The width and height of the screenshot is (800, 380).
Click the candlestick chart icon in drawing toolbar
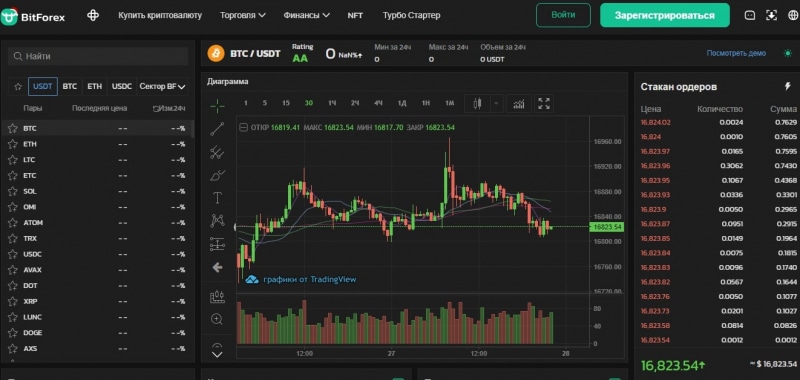pyautogui.click(x=217, y=297)
